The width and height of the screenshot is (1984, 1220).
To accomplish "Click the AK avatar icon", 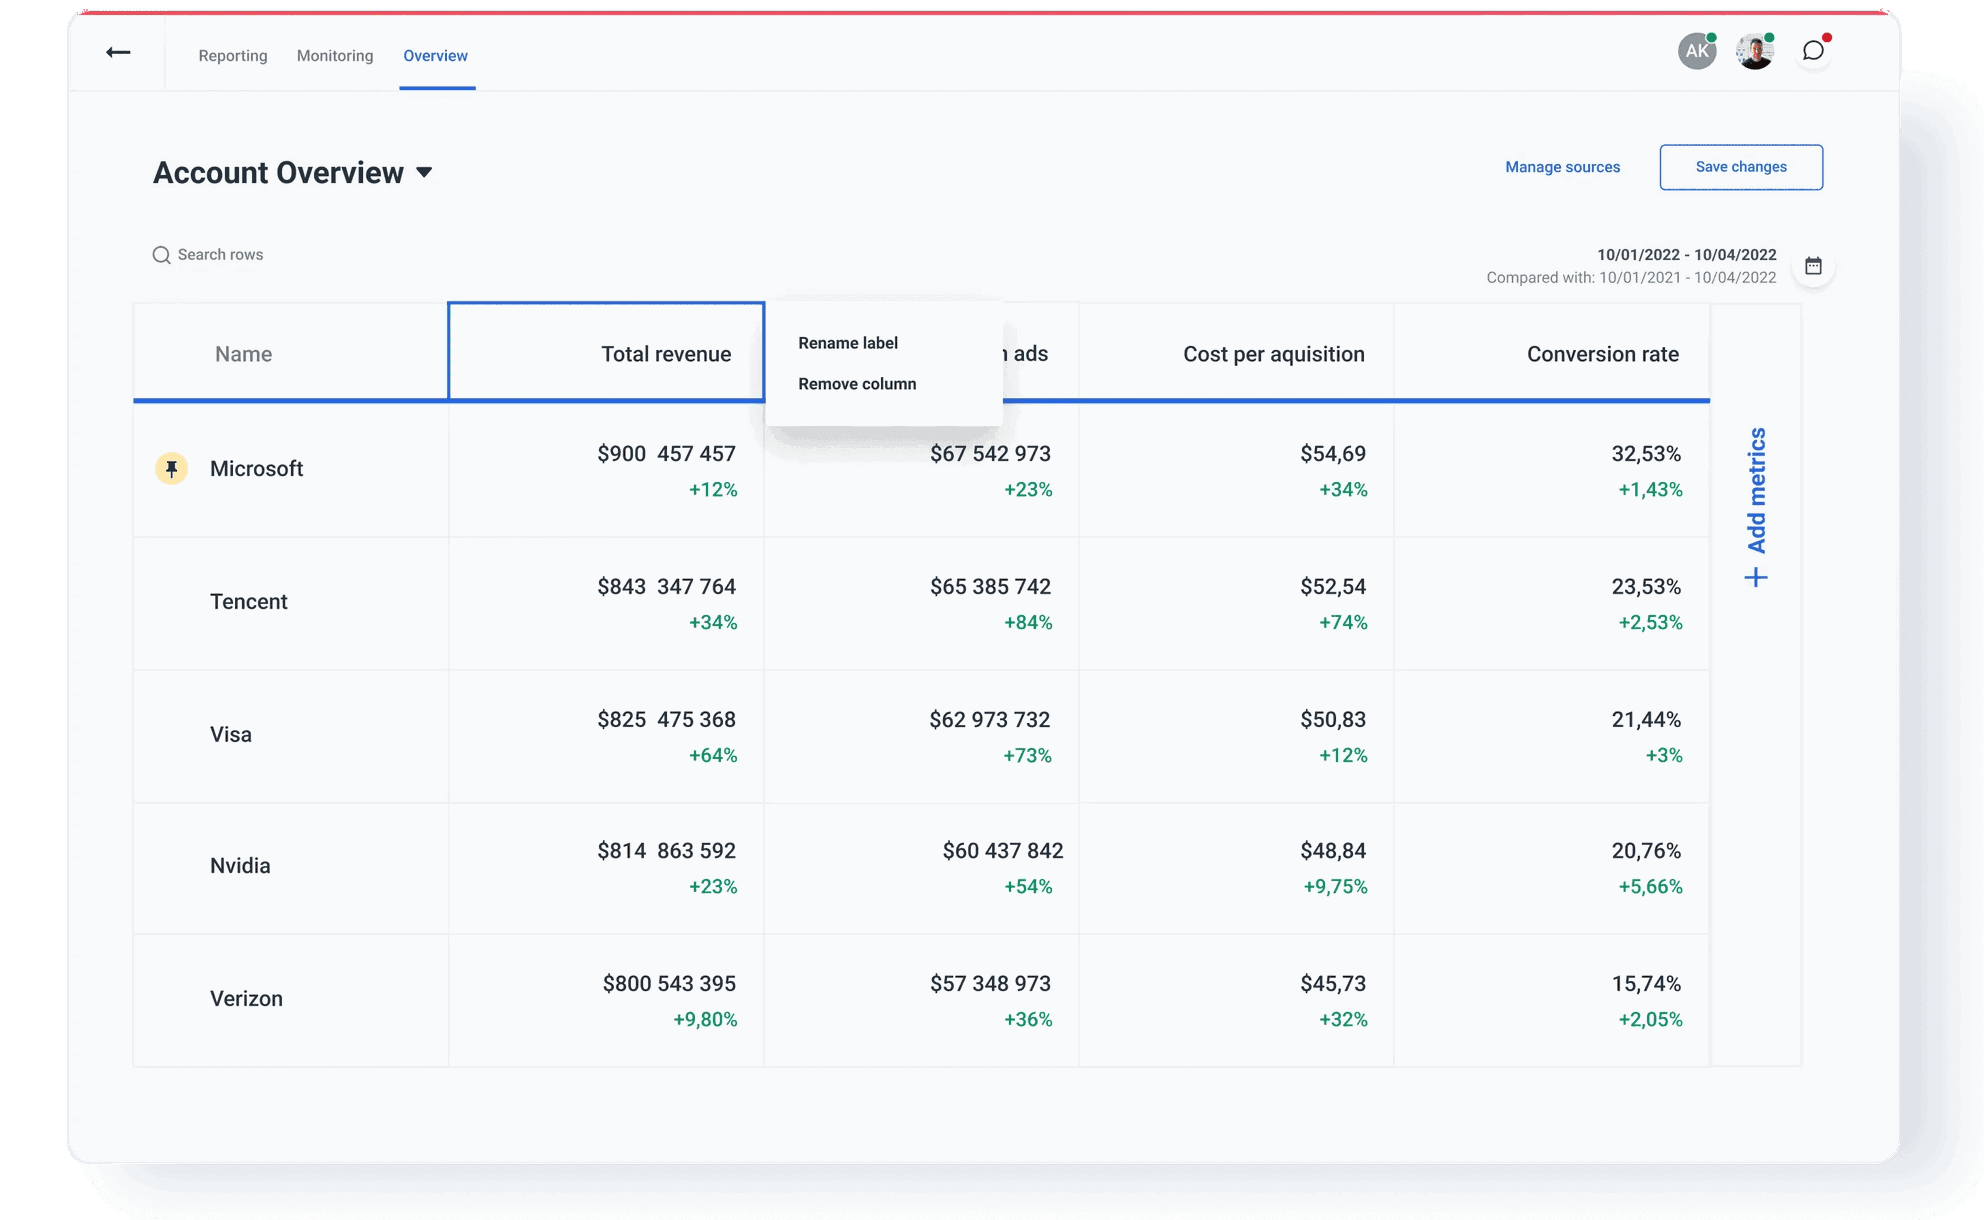I will point(1696,49).
